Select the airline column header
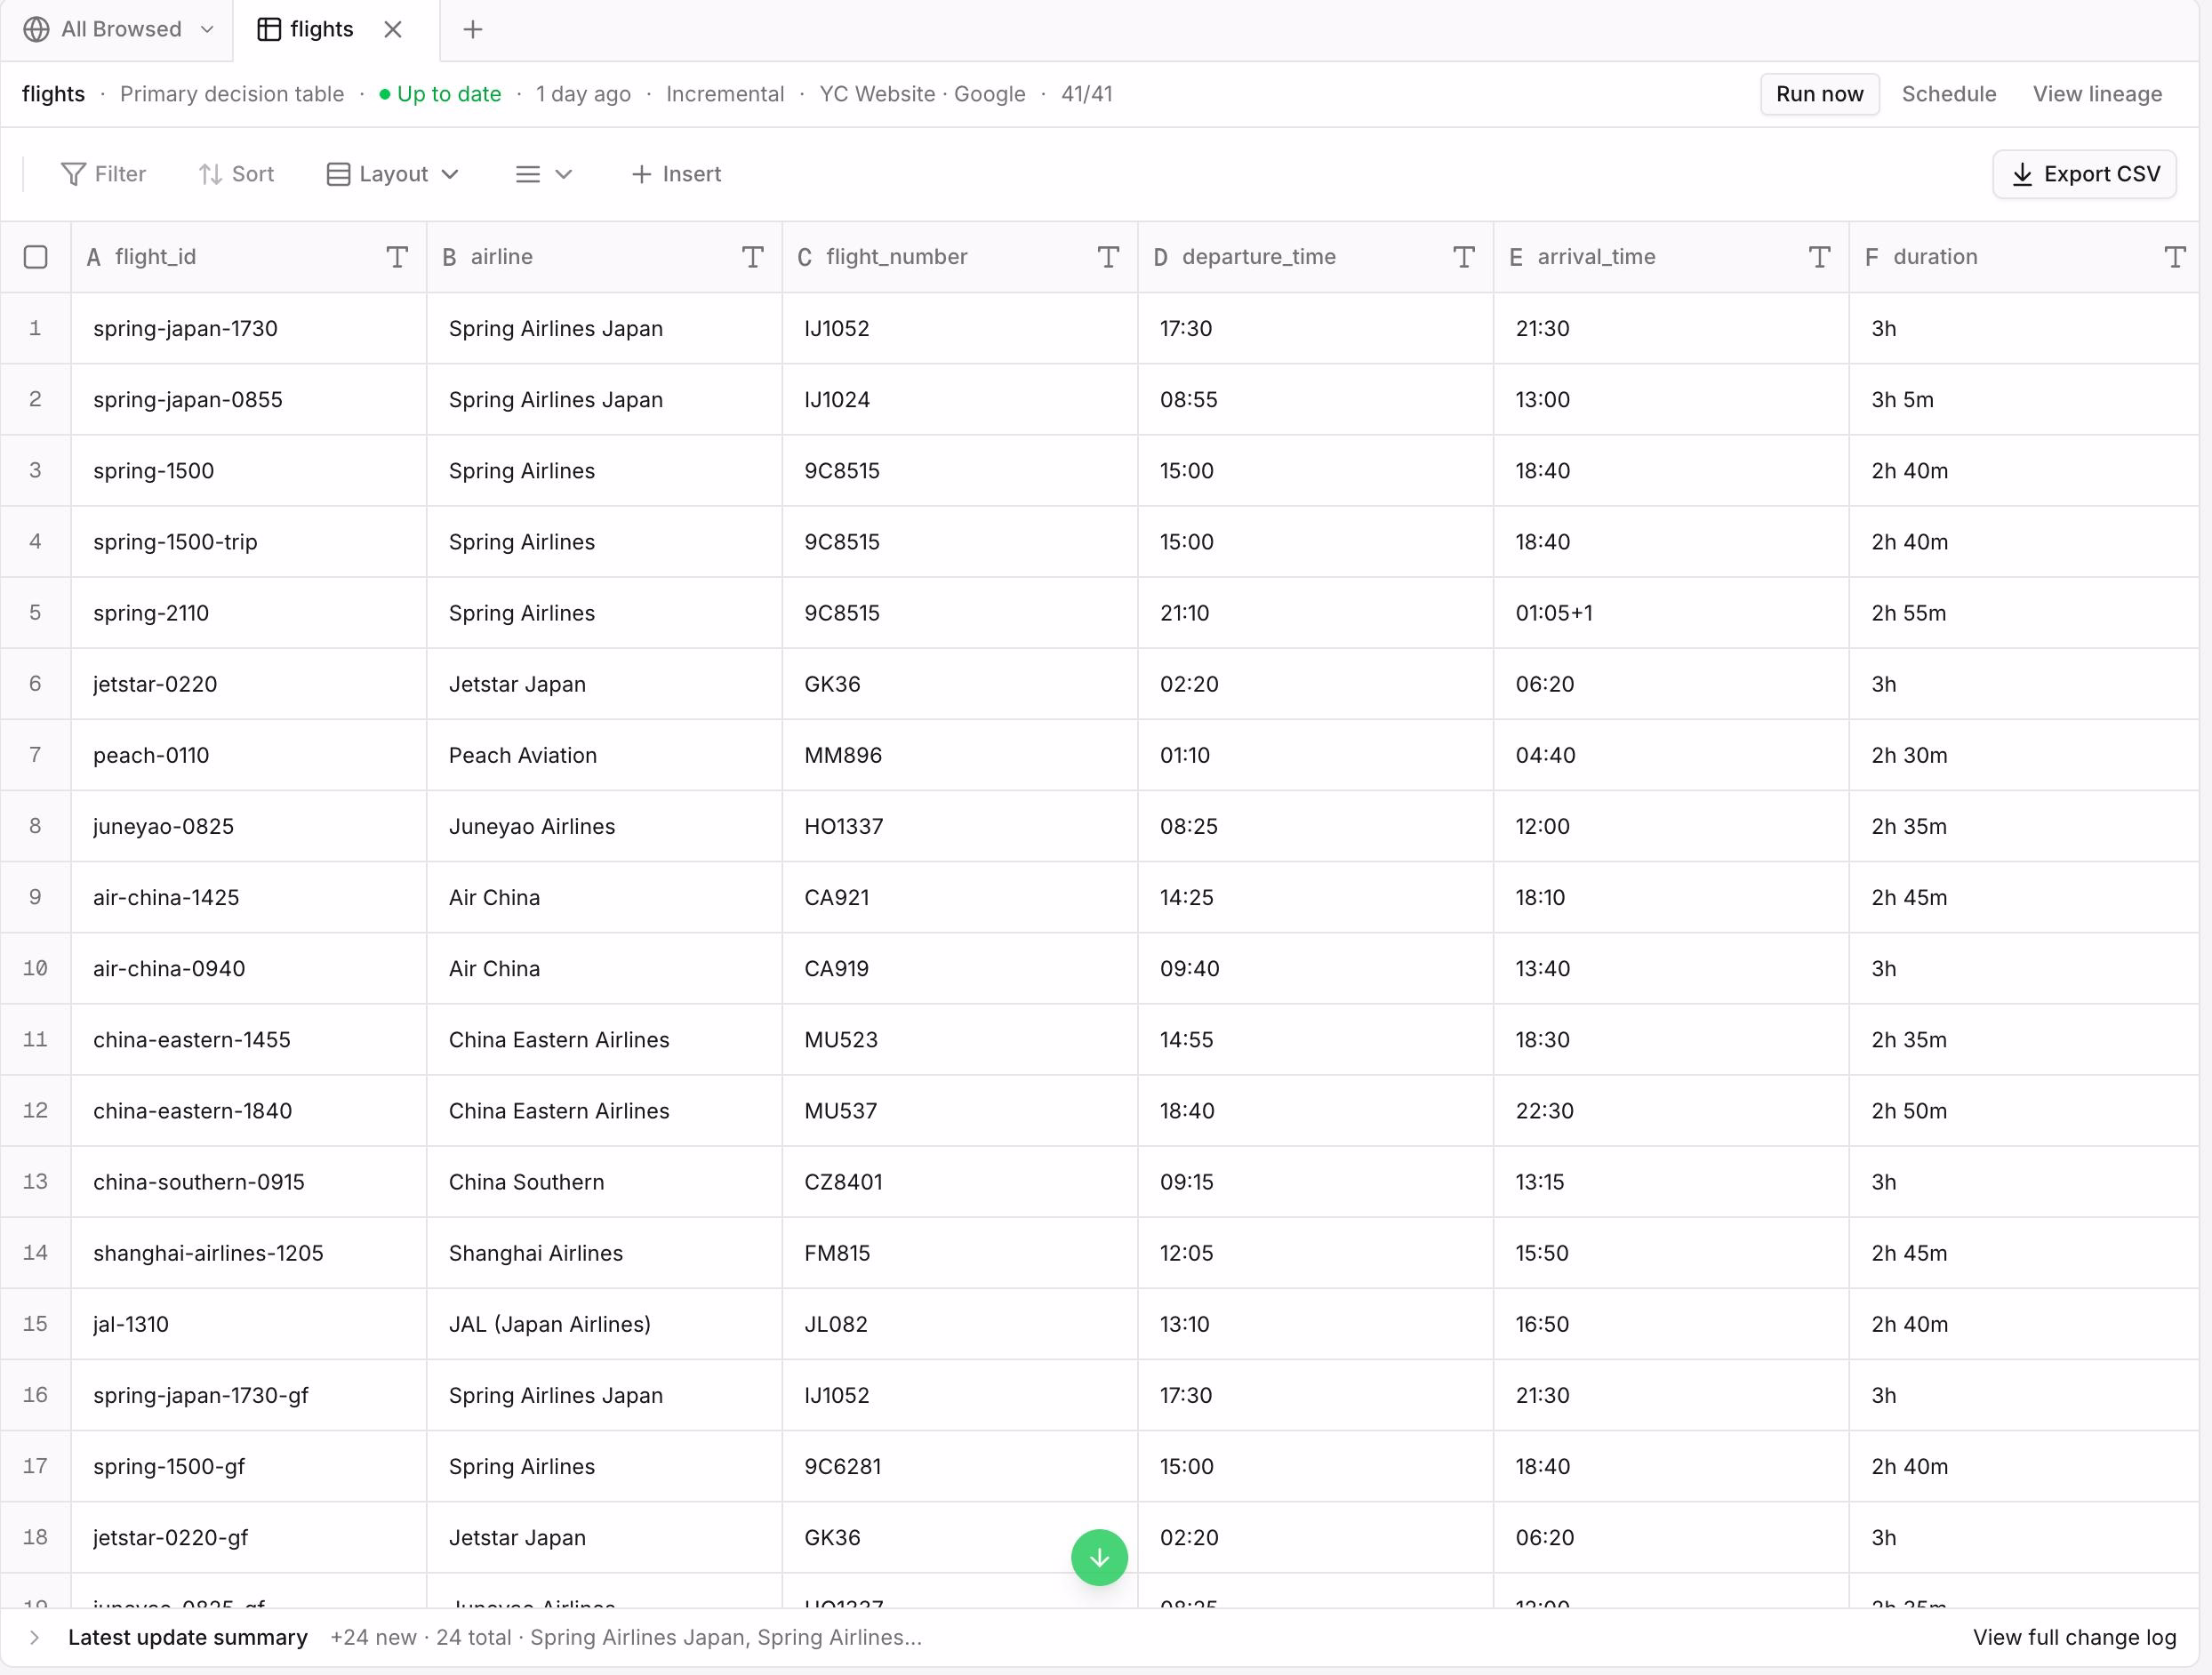The height and width of the screenshot is (1675, 2212). pos(605,257)
